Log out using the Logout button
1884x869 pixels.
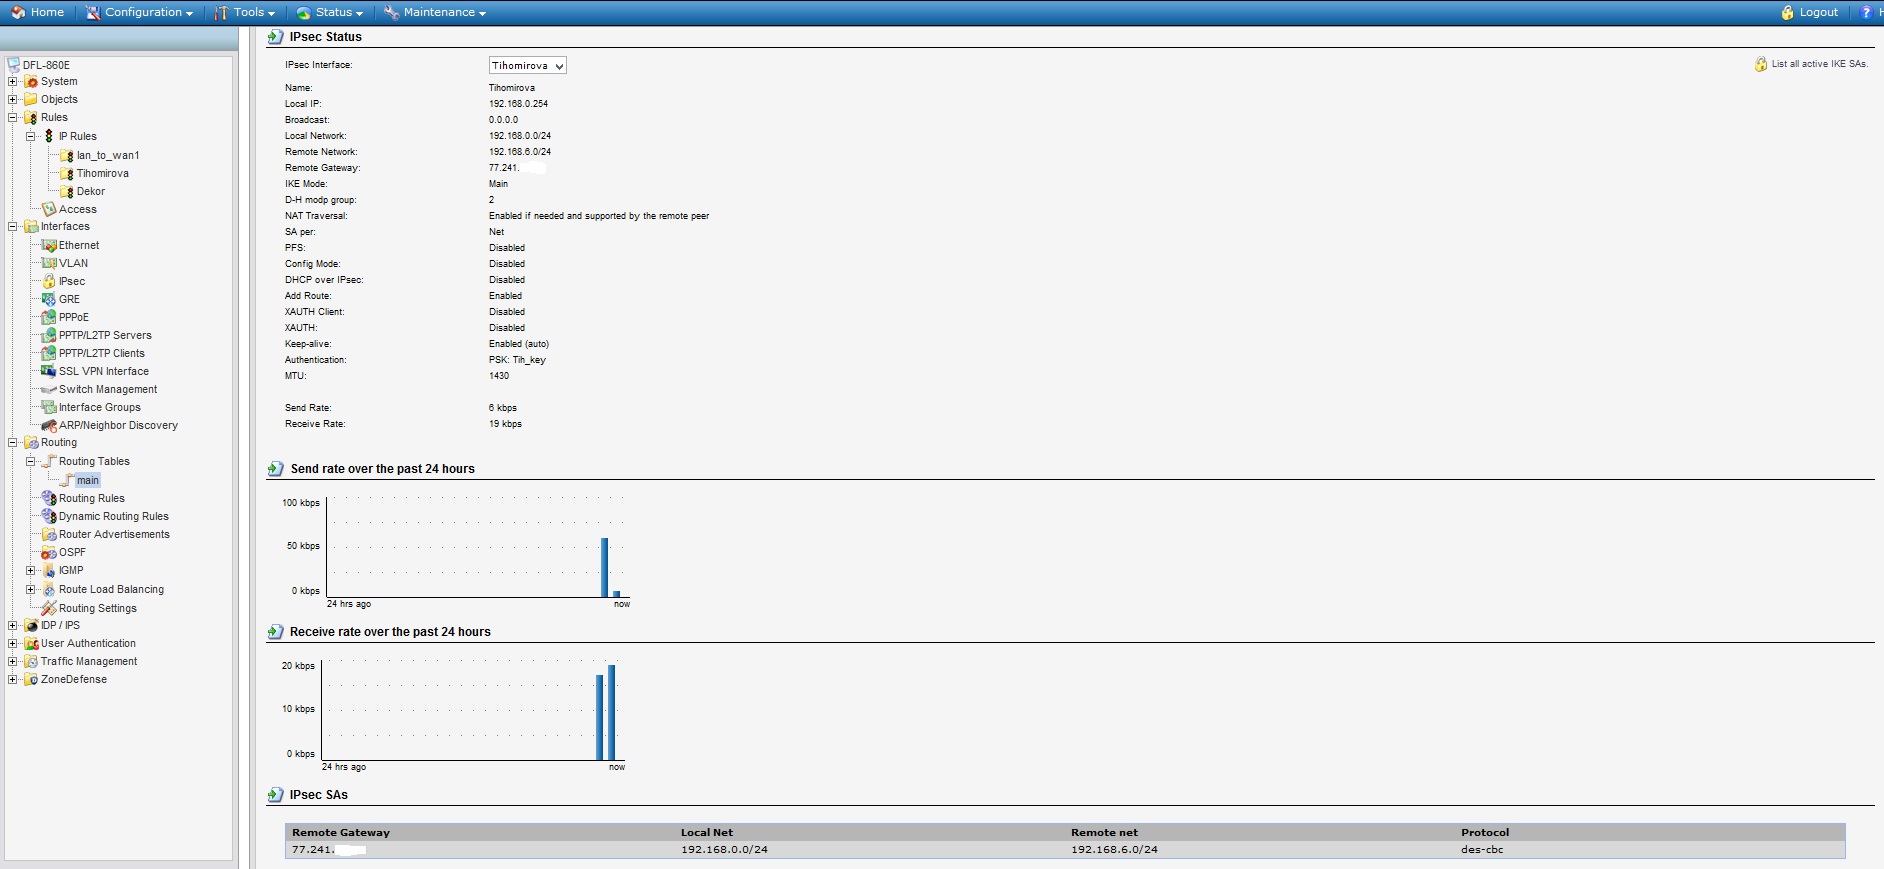point(1810,12)
